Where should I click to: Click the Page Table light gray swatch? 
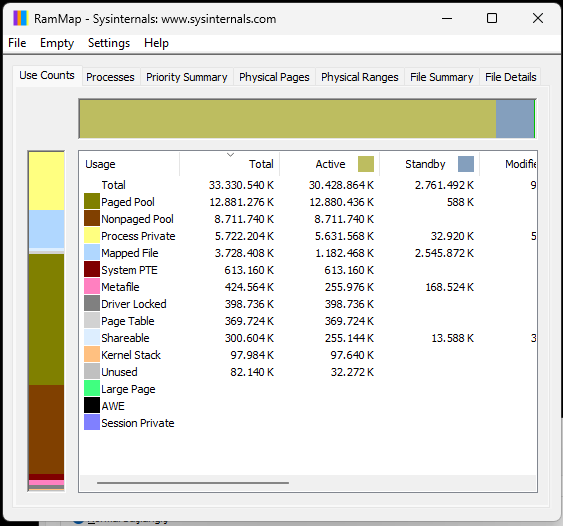92,320
